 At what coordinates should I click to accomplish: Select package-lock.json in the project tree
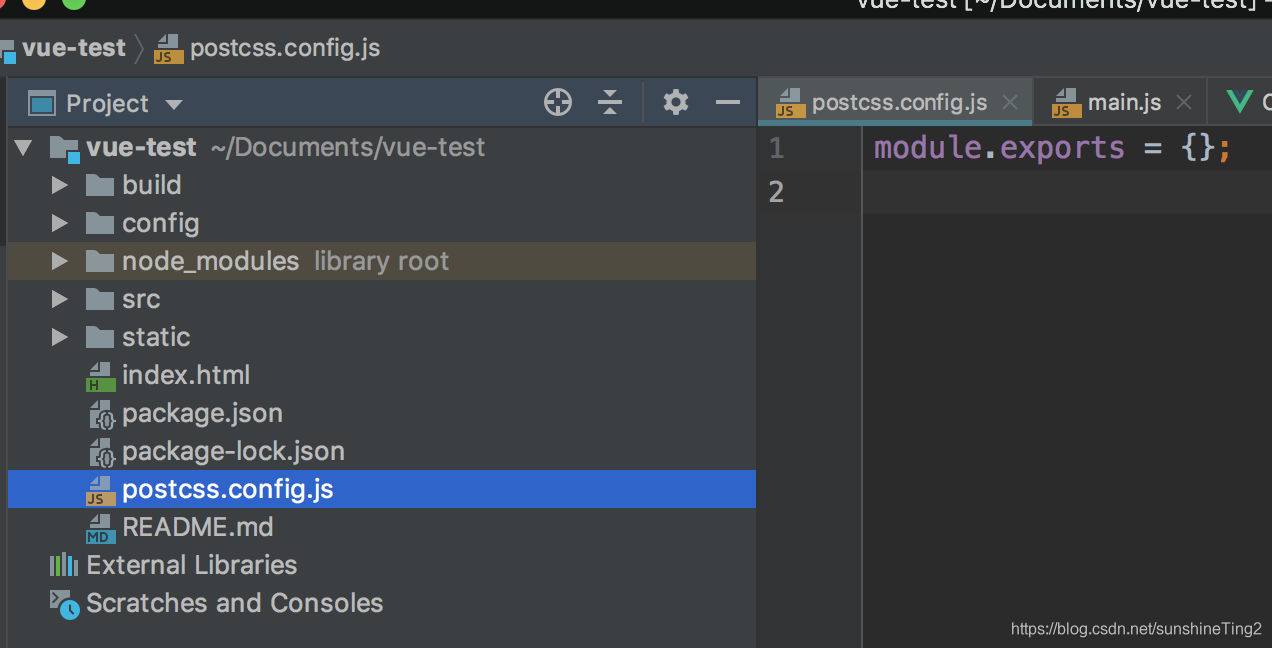tap(233, 452)
